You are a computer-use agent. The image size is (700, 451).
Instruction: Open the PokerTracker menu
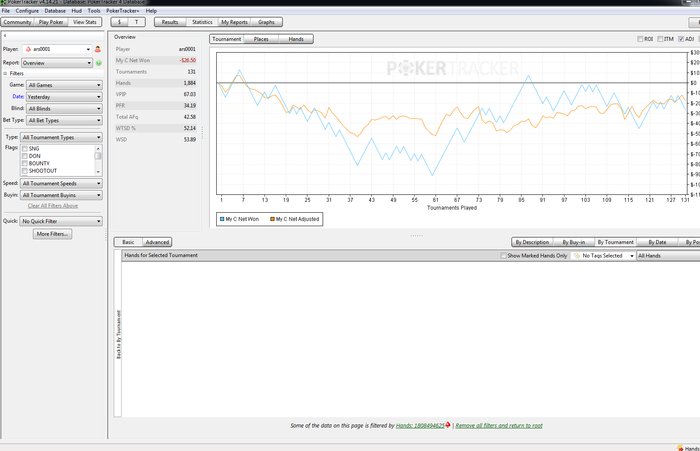pos(122,11)
